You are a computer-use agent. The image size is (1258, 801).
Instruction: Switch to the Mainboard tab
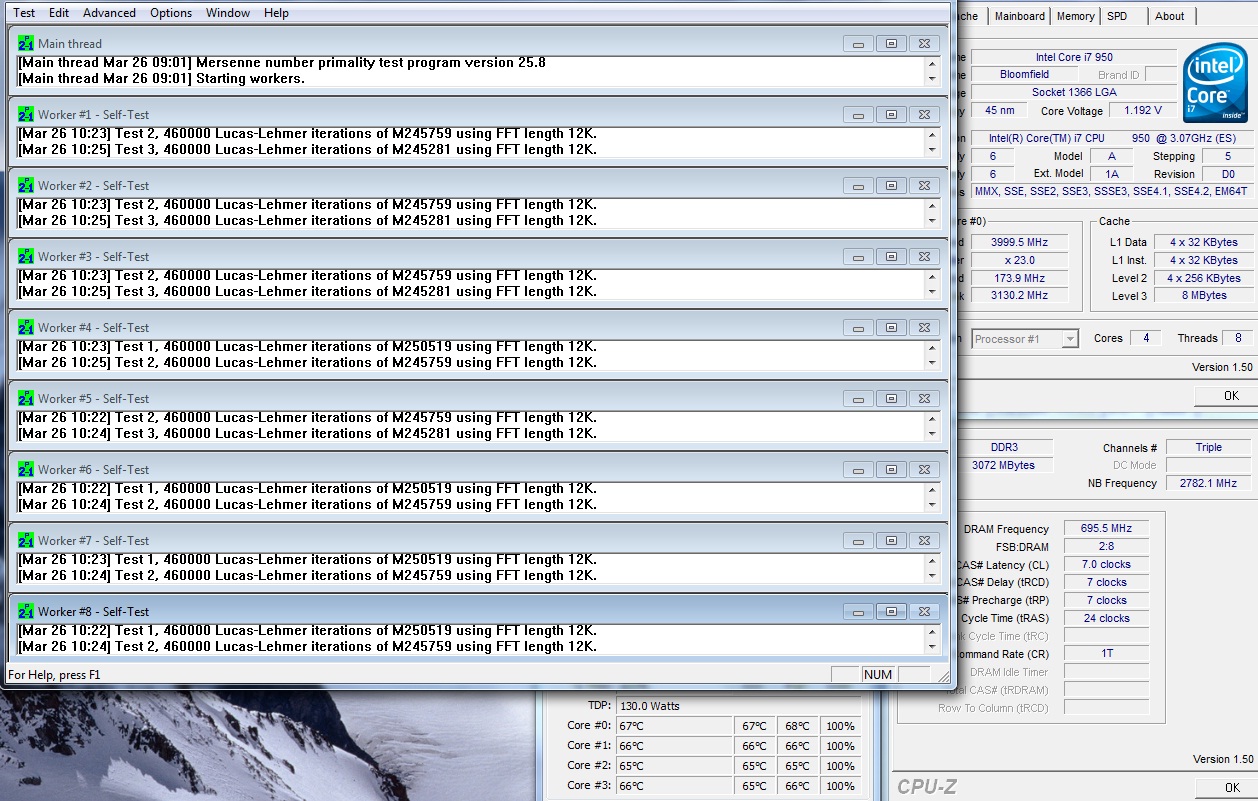pos(1019,16)
